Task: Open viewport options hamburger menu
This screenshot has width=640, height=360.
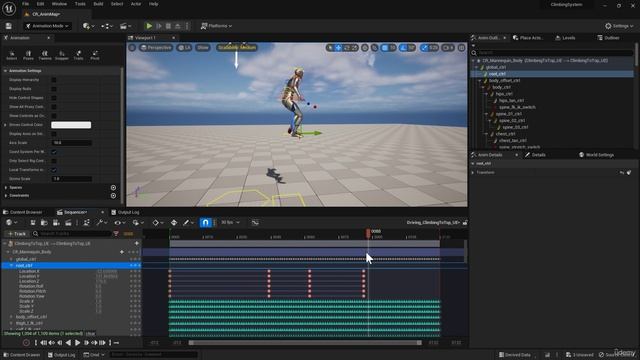Action: click(132, 48)
